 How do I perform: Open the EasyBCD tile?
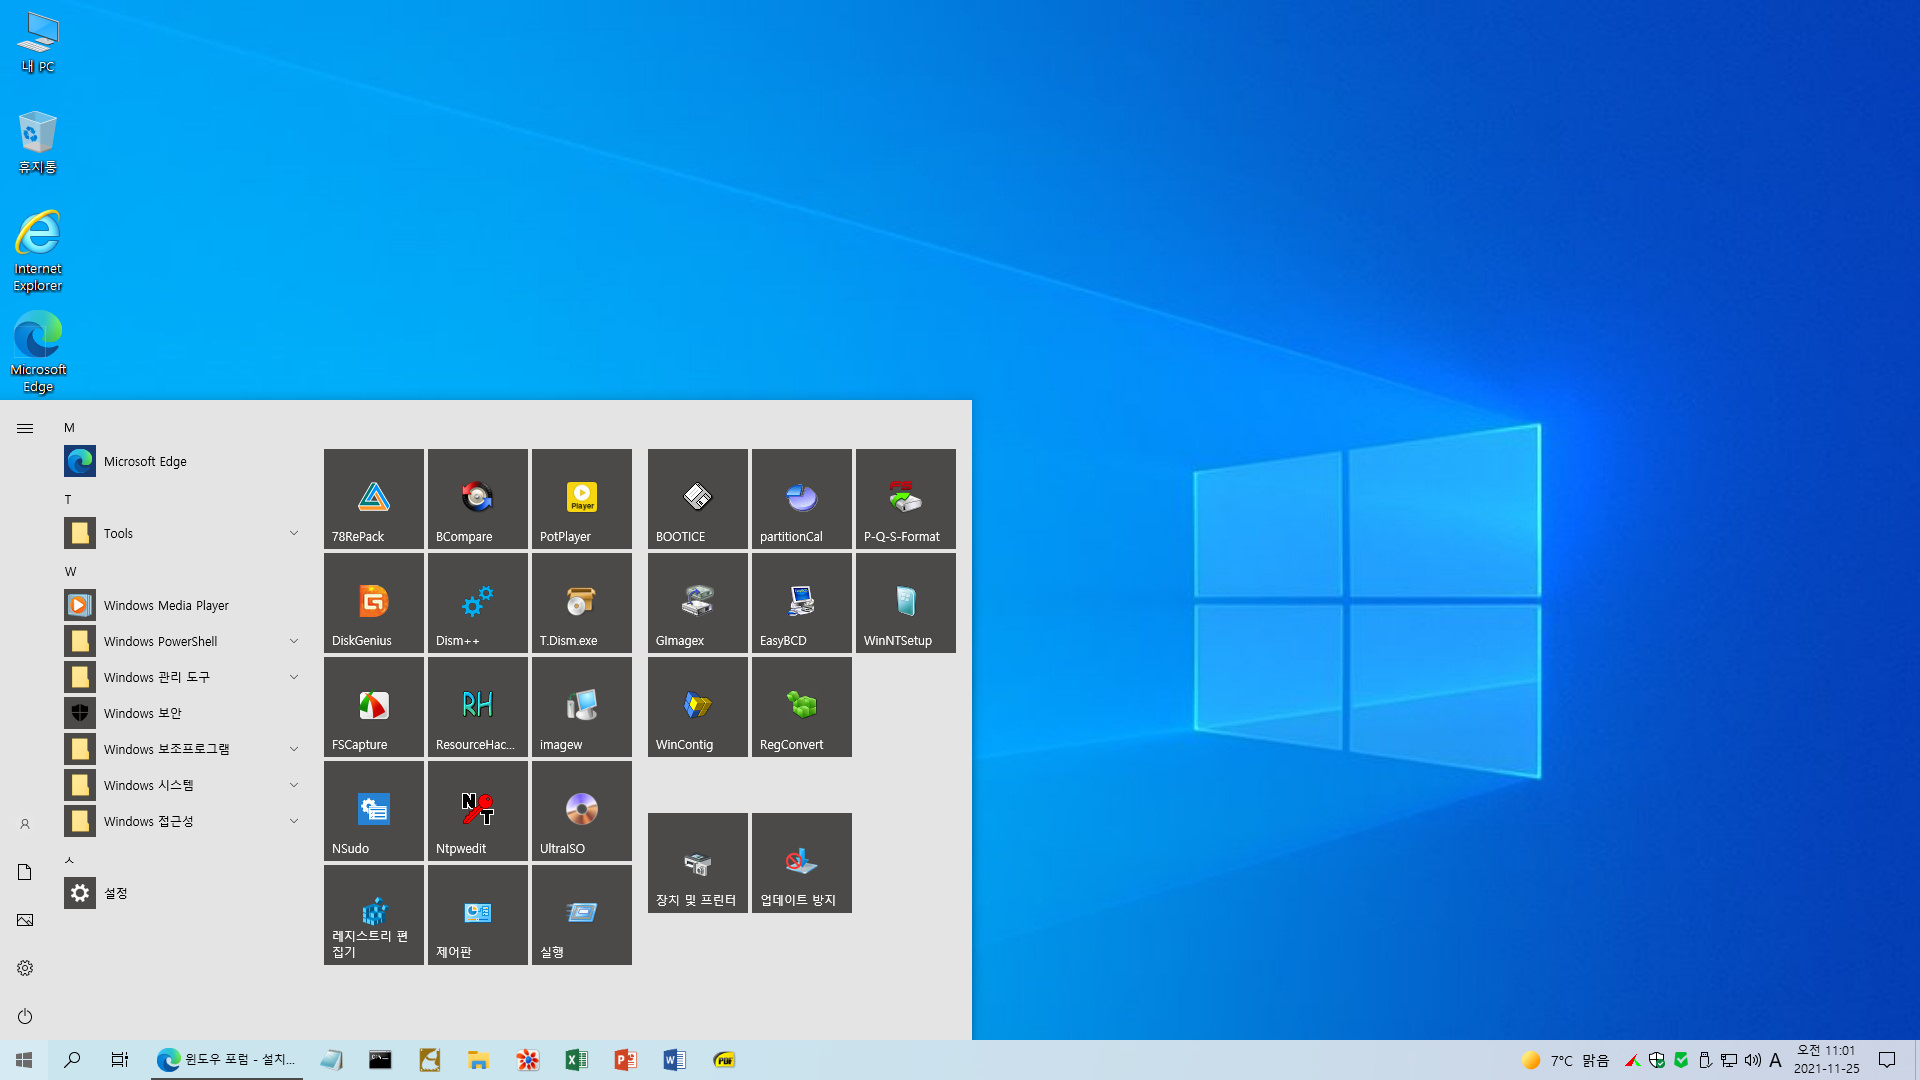pyautogui.click(x=802, y=603)
